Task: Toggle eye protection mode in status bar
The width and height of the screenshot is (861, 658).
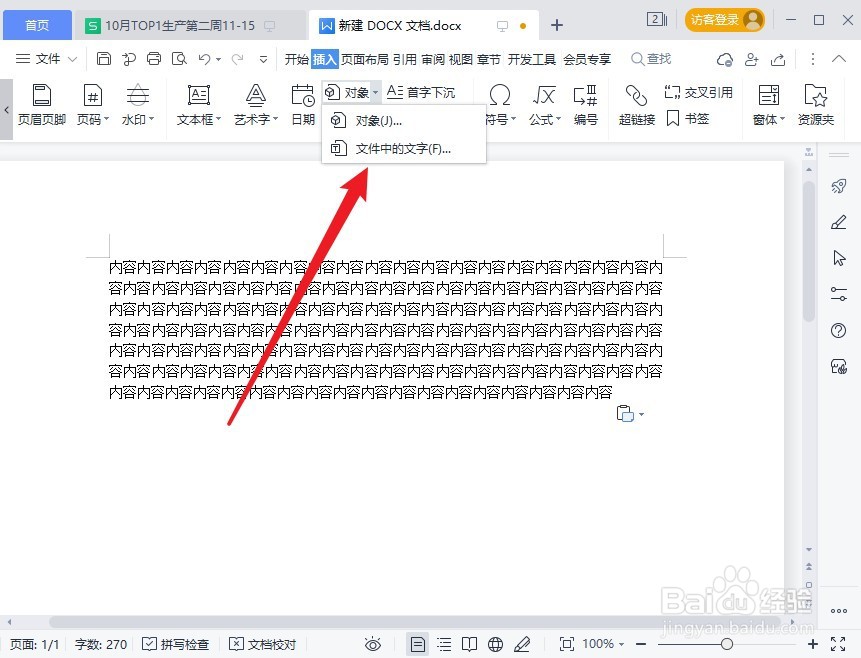Action: 373,644
